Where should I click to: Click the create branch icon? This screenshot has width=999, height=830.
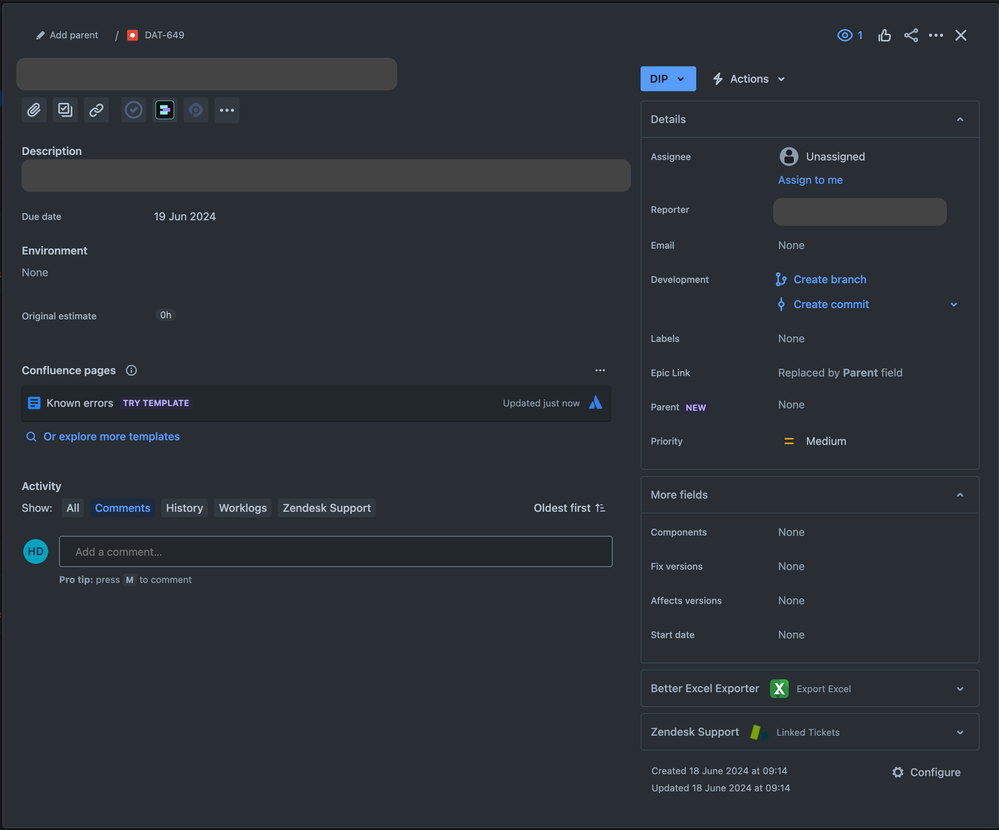point(781,280)
